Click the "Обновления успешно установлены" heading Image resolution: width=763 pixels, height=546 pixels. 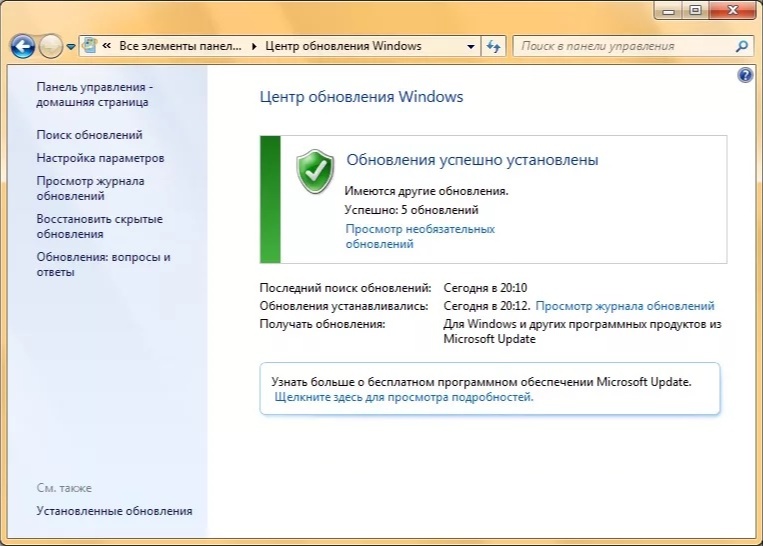(x=472, y=160)
